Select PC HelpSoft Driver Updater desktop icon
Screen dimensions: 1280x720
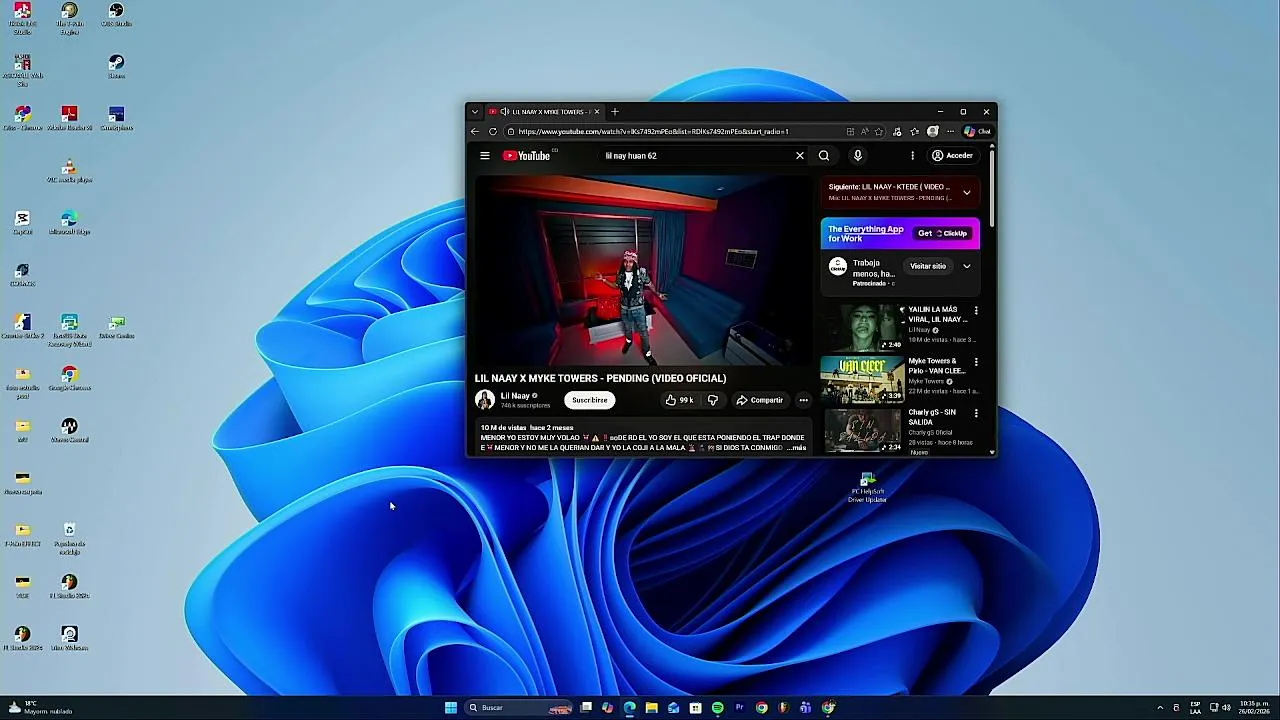click(x=867, y=487)
